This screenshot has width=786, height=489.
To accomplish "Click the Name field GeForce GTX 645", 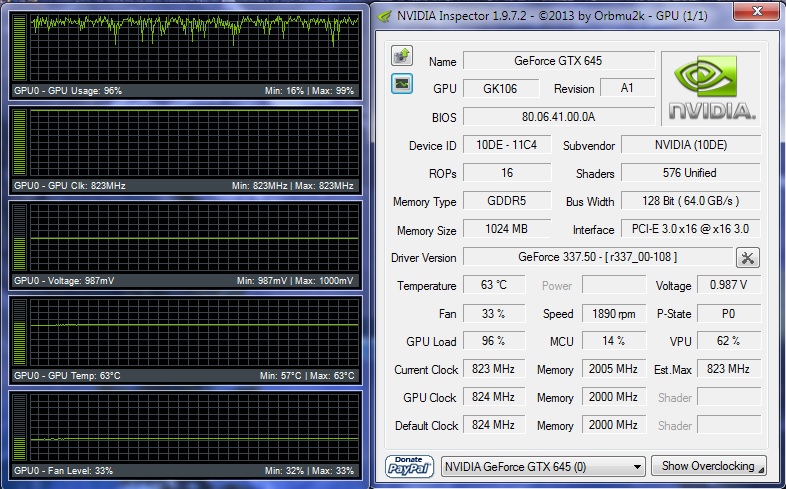I will [558, 61].
